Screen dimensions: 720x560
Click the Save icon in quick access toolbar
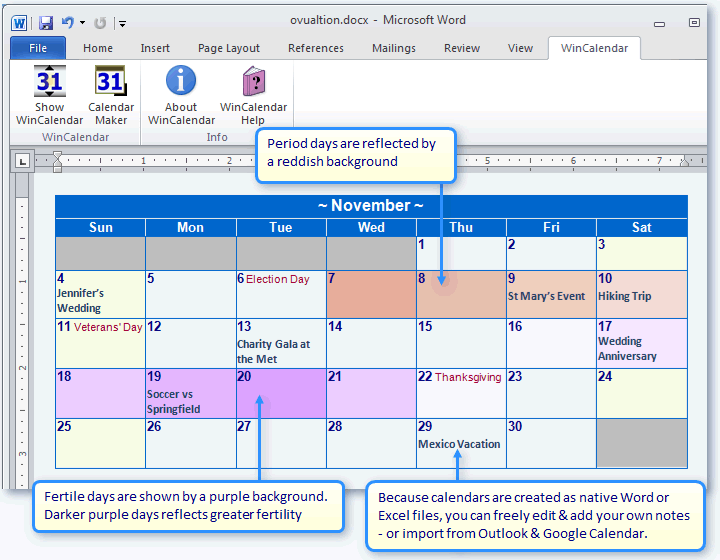click(46, 22)
